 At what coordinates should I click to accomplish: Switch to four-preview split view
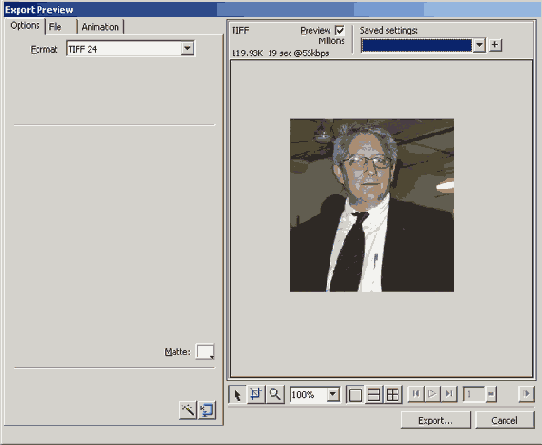pyautogui.click(x=392, y=394)
